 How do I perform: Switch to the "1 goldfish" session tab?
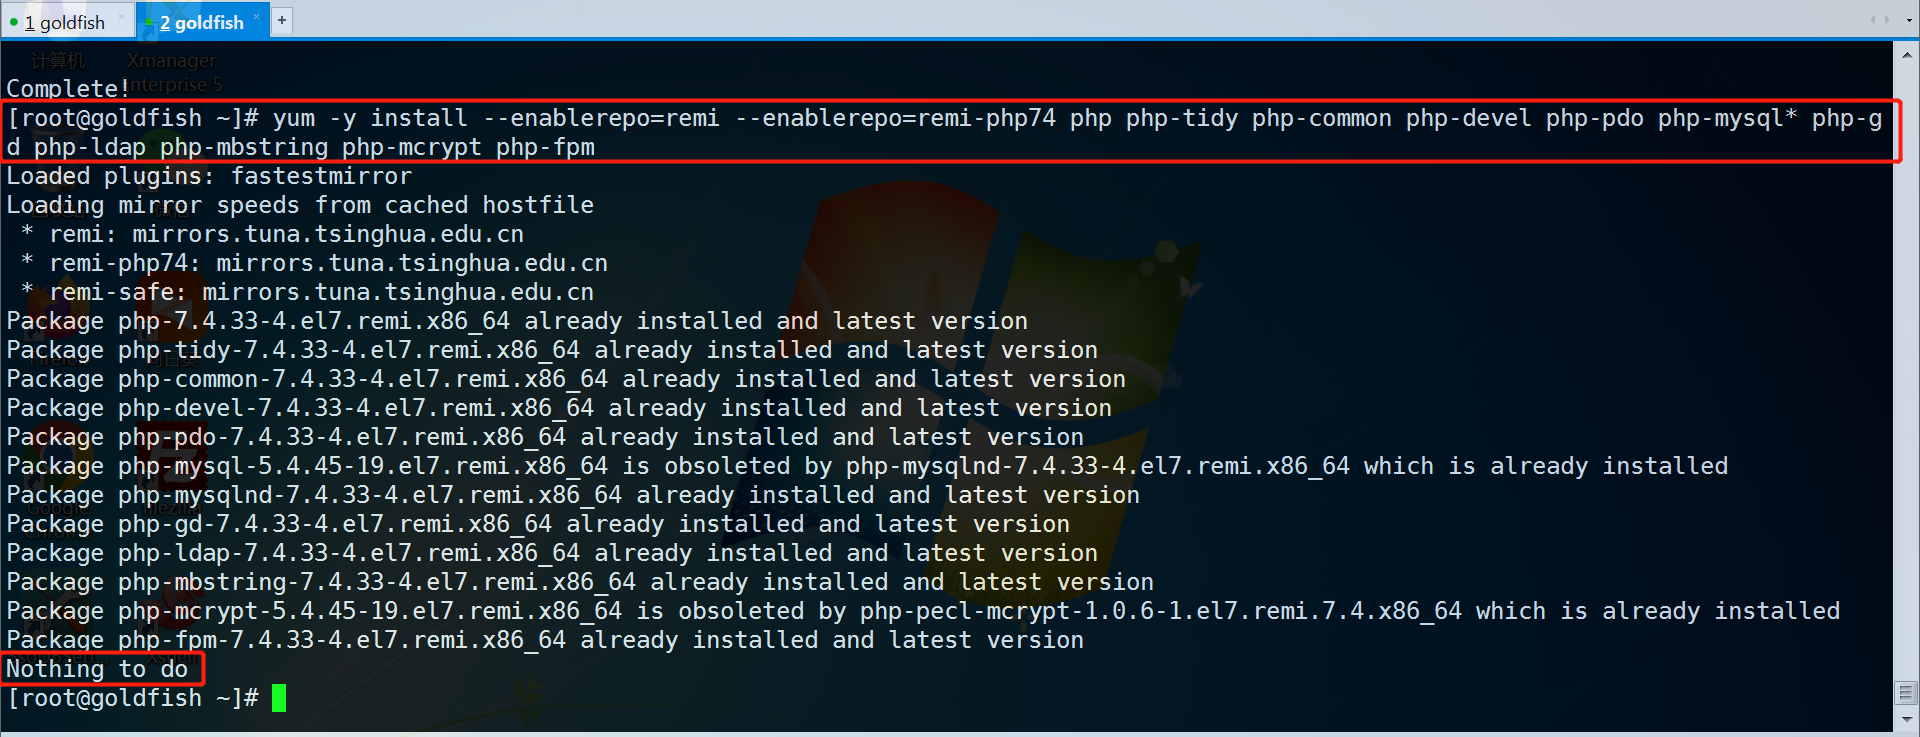click(64, 22)
